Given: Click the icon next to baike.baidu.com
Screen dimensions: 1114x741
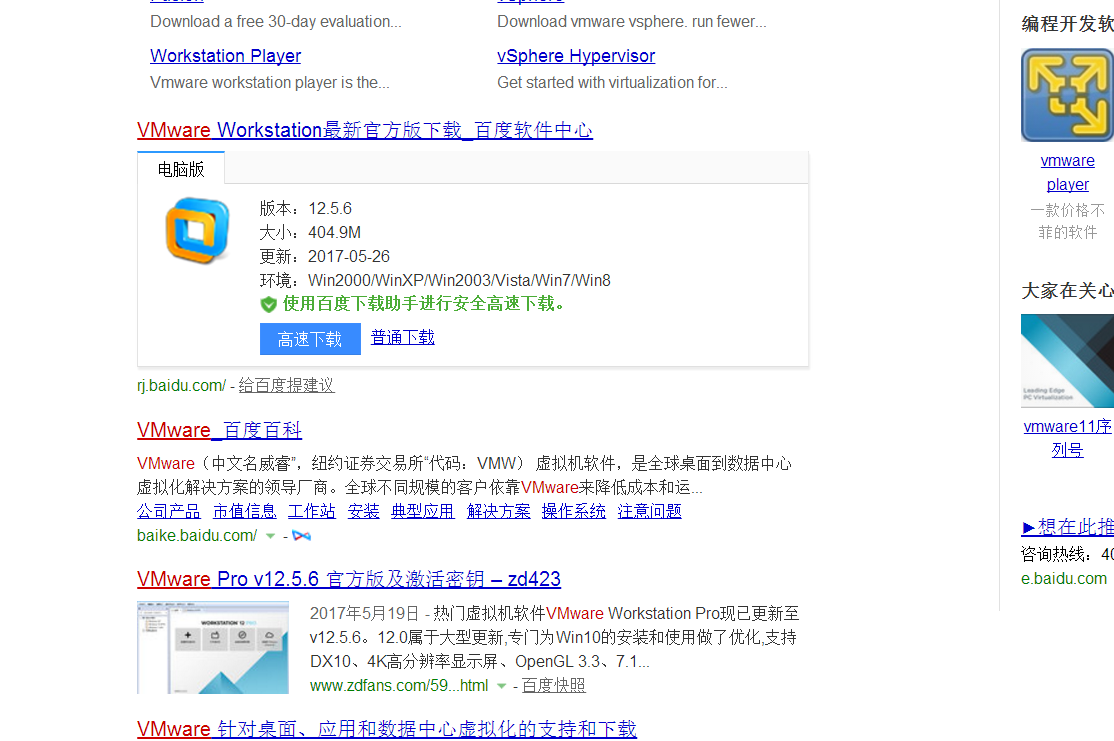Looking at the screenshot, I should (301, 536).
